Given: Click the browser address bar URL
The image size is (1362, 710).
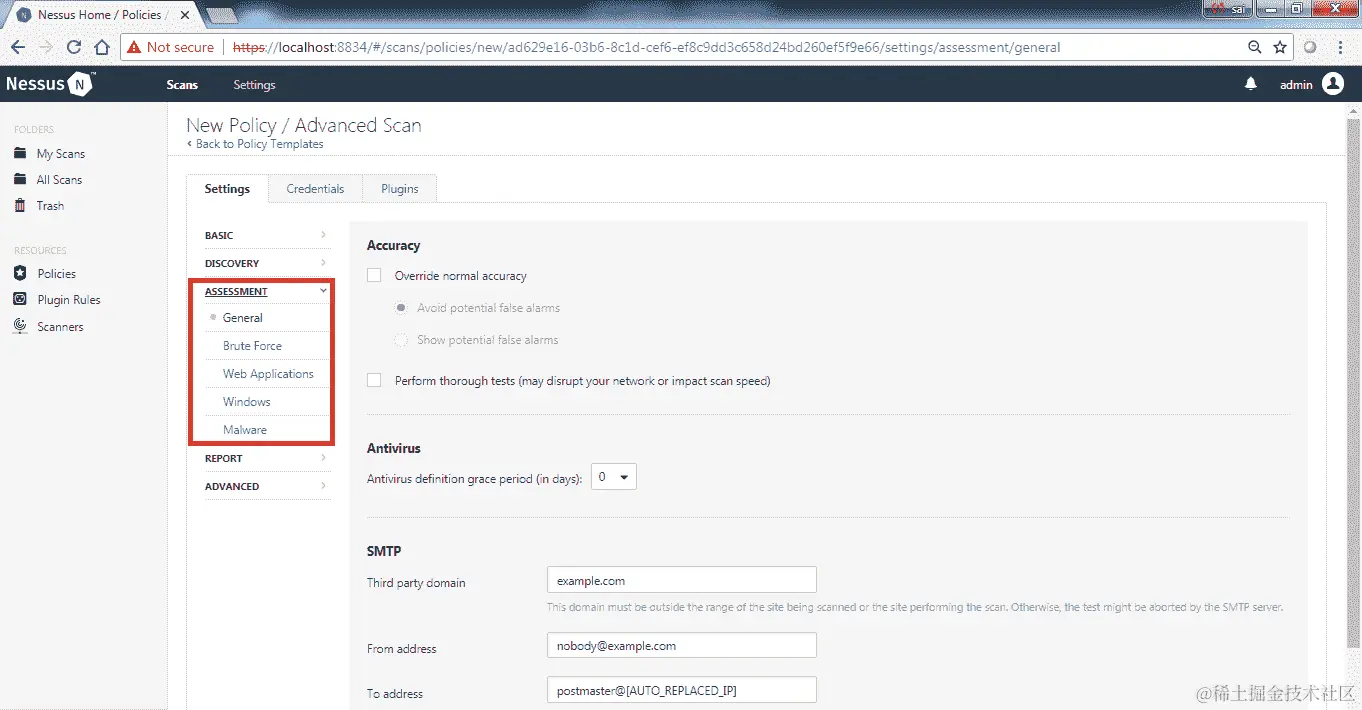Looking at the screenshot, I should 646,47.
